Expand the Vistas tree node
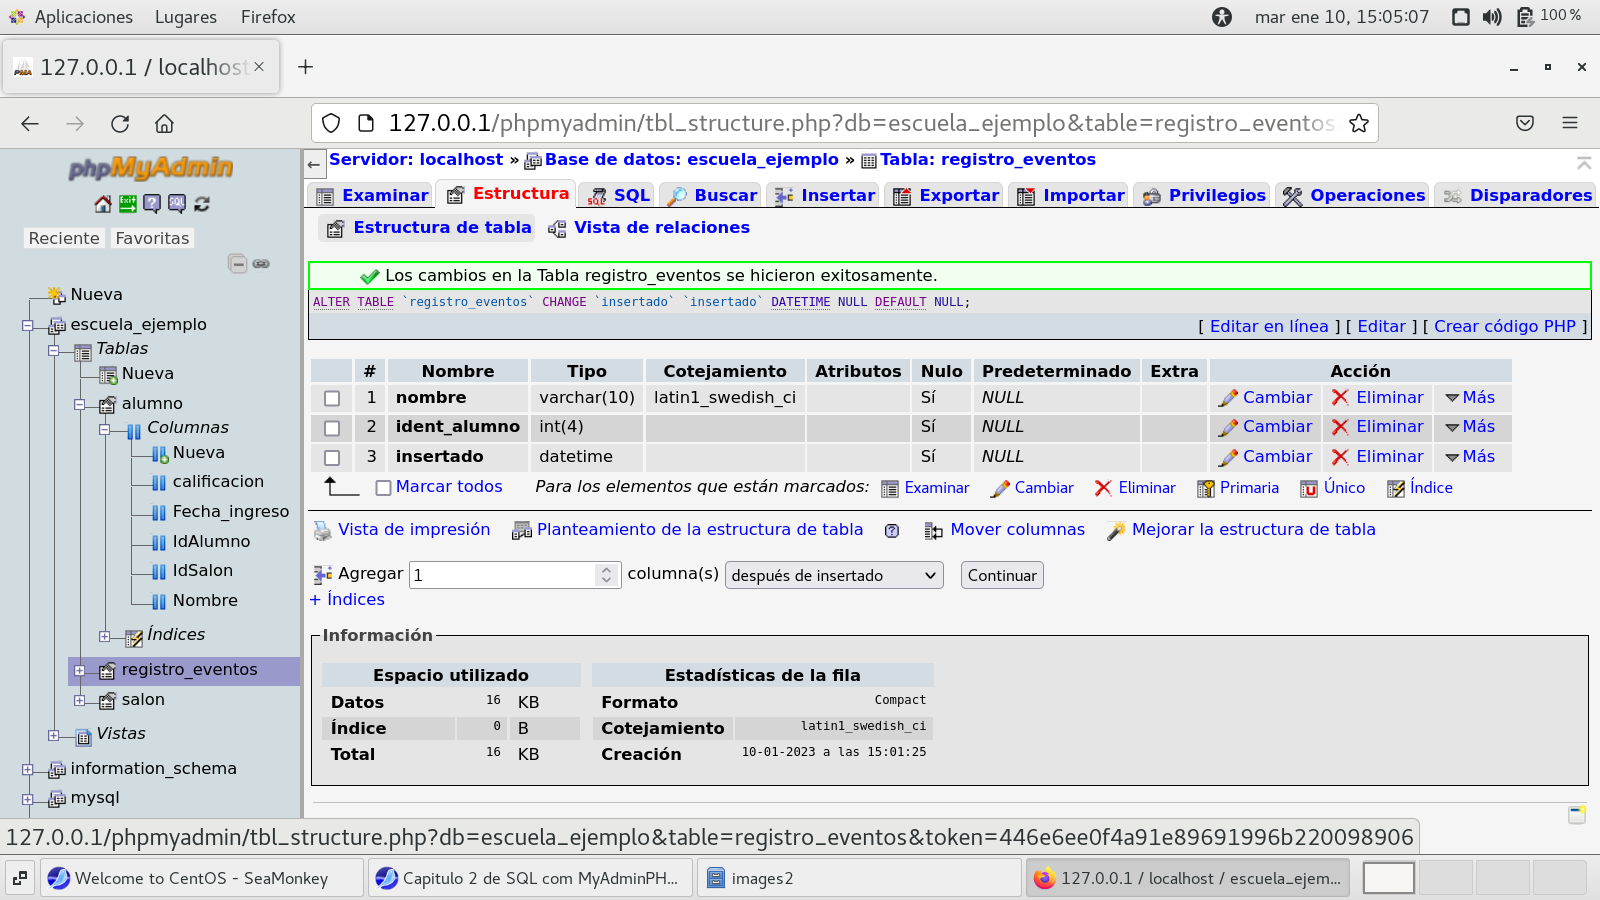This screenshot has width=1600, height=900. (x=54, y=735)
